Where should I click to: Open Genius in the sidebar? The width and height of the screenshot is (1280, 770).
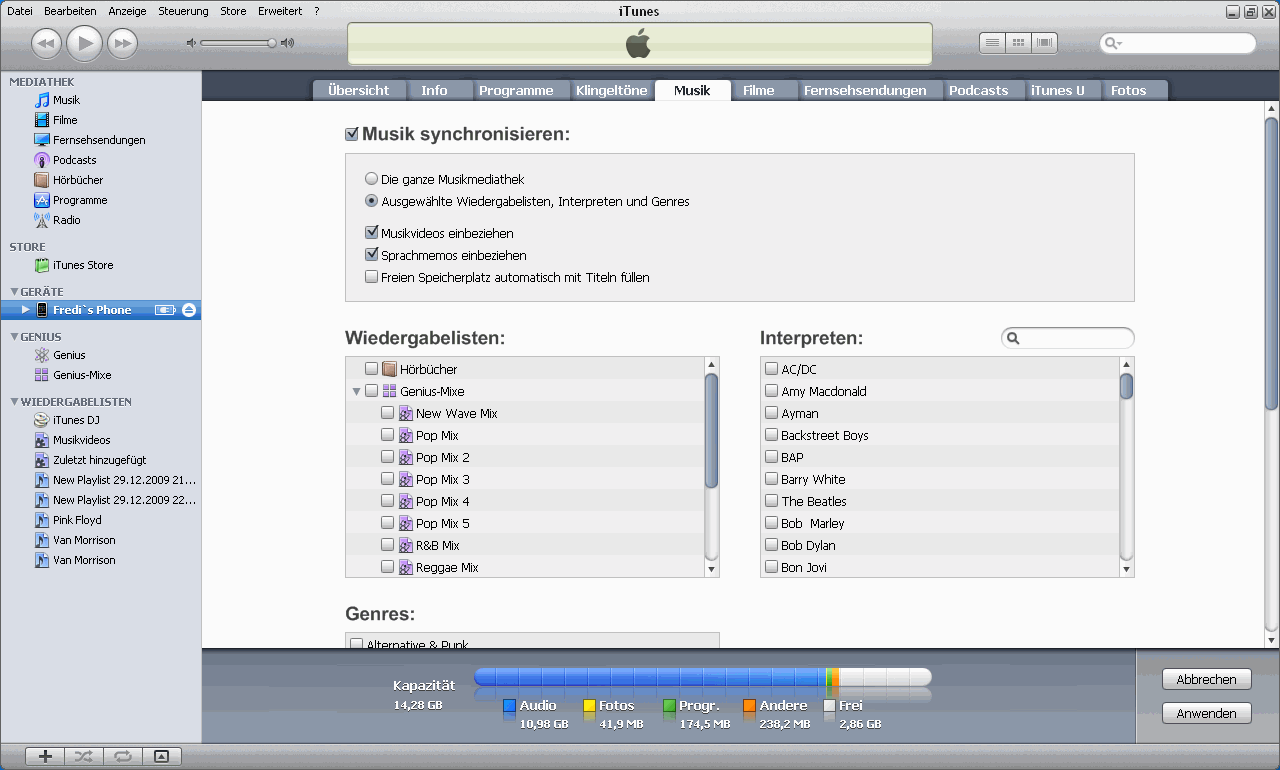pyautogui.click(x=69, y=355)
